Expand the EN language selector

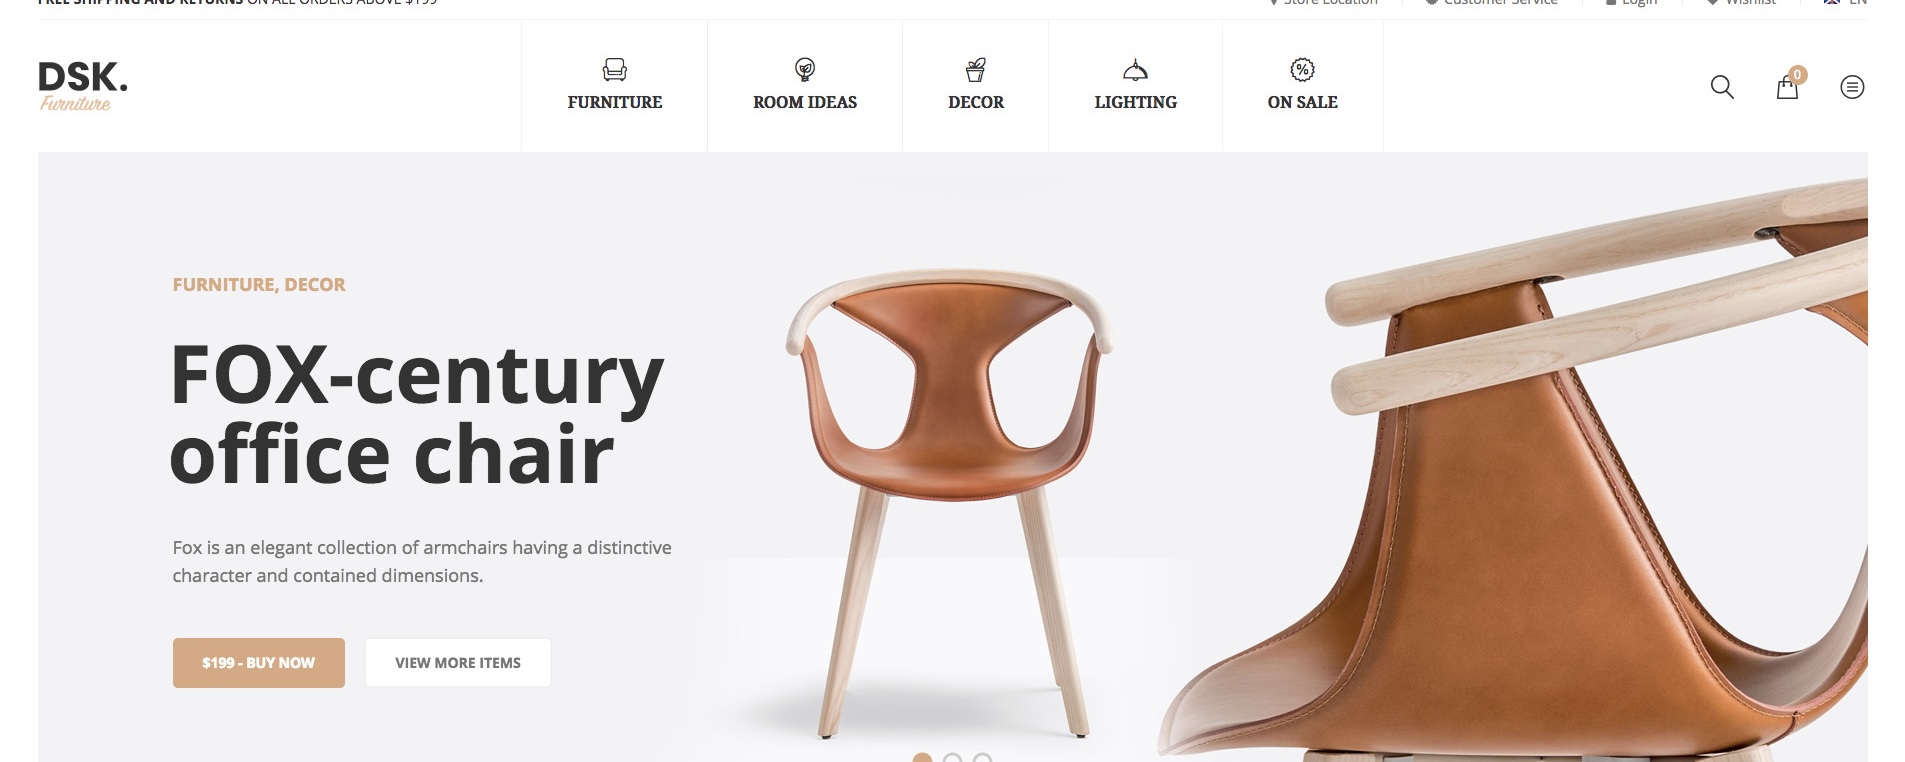[1846, 3]
